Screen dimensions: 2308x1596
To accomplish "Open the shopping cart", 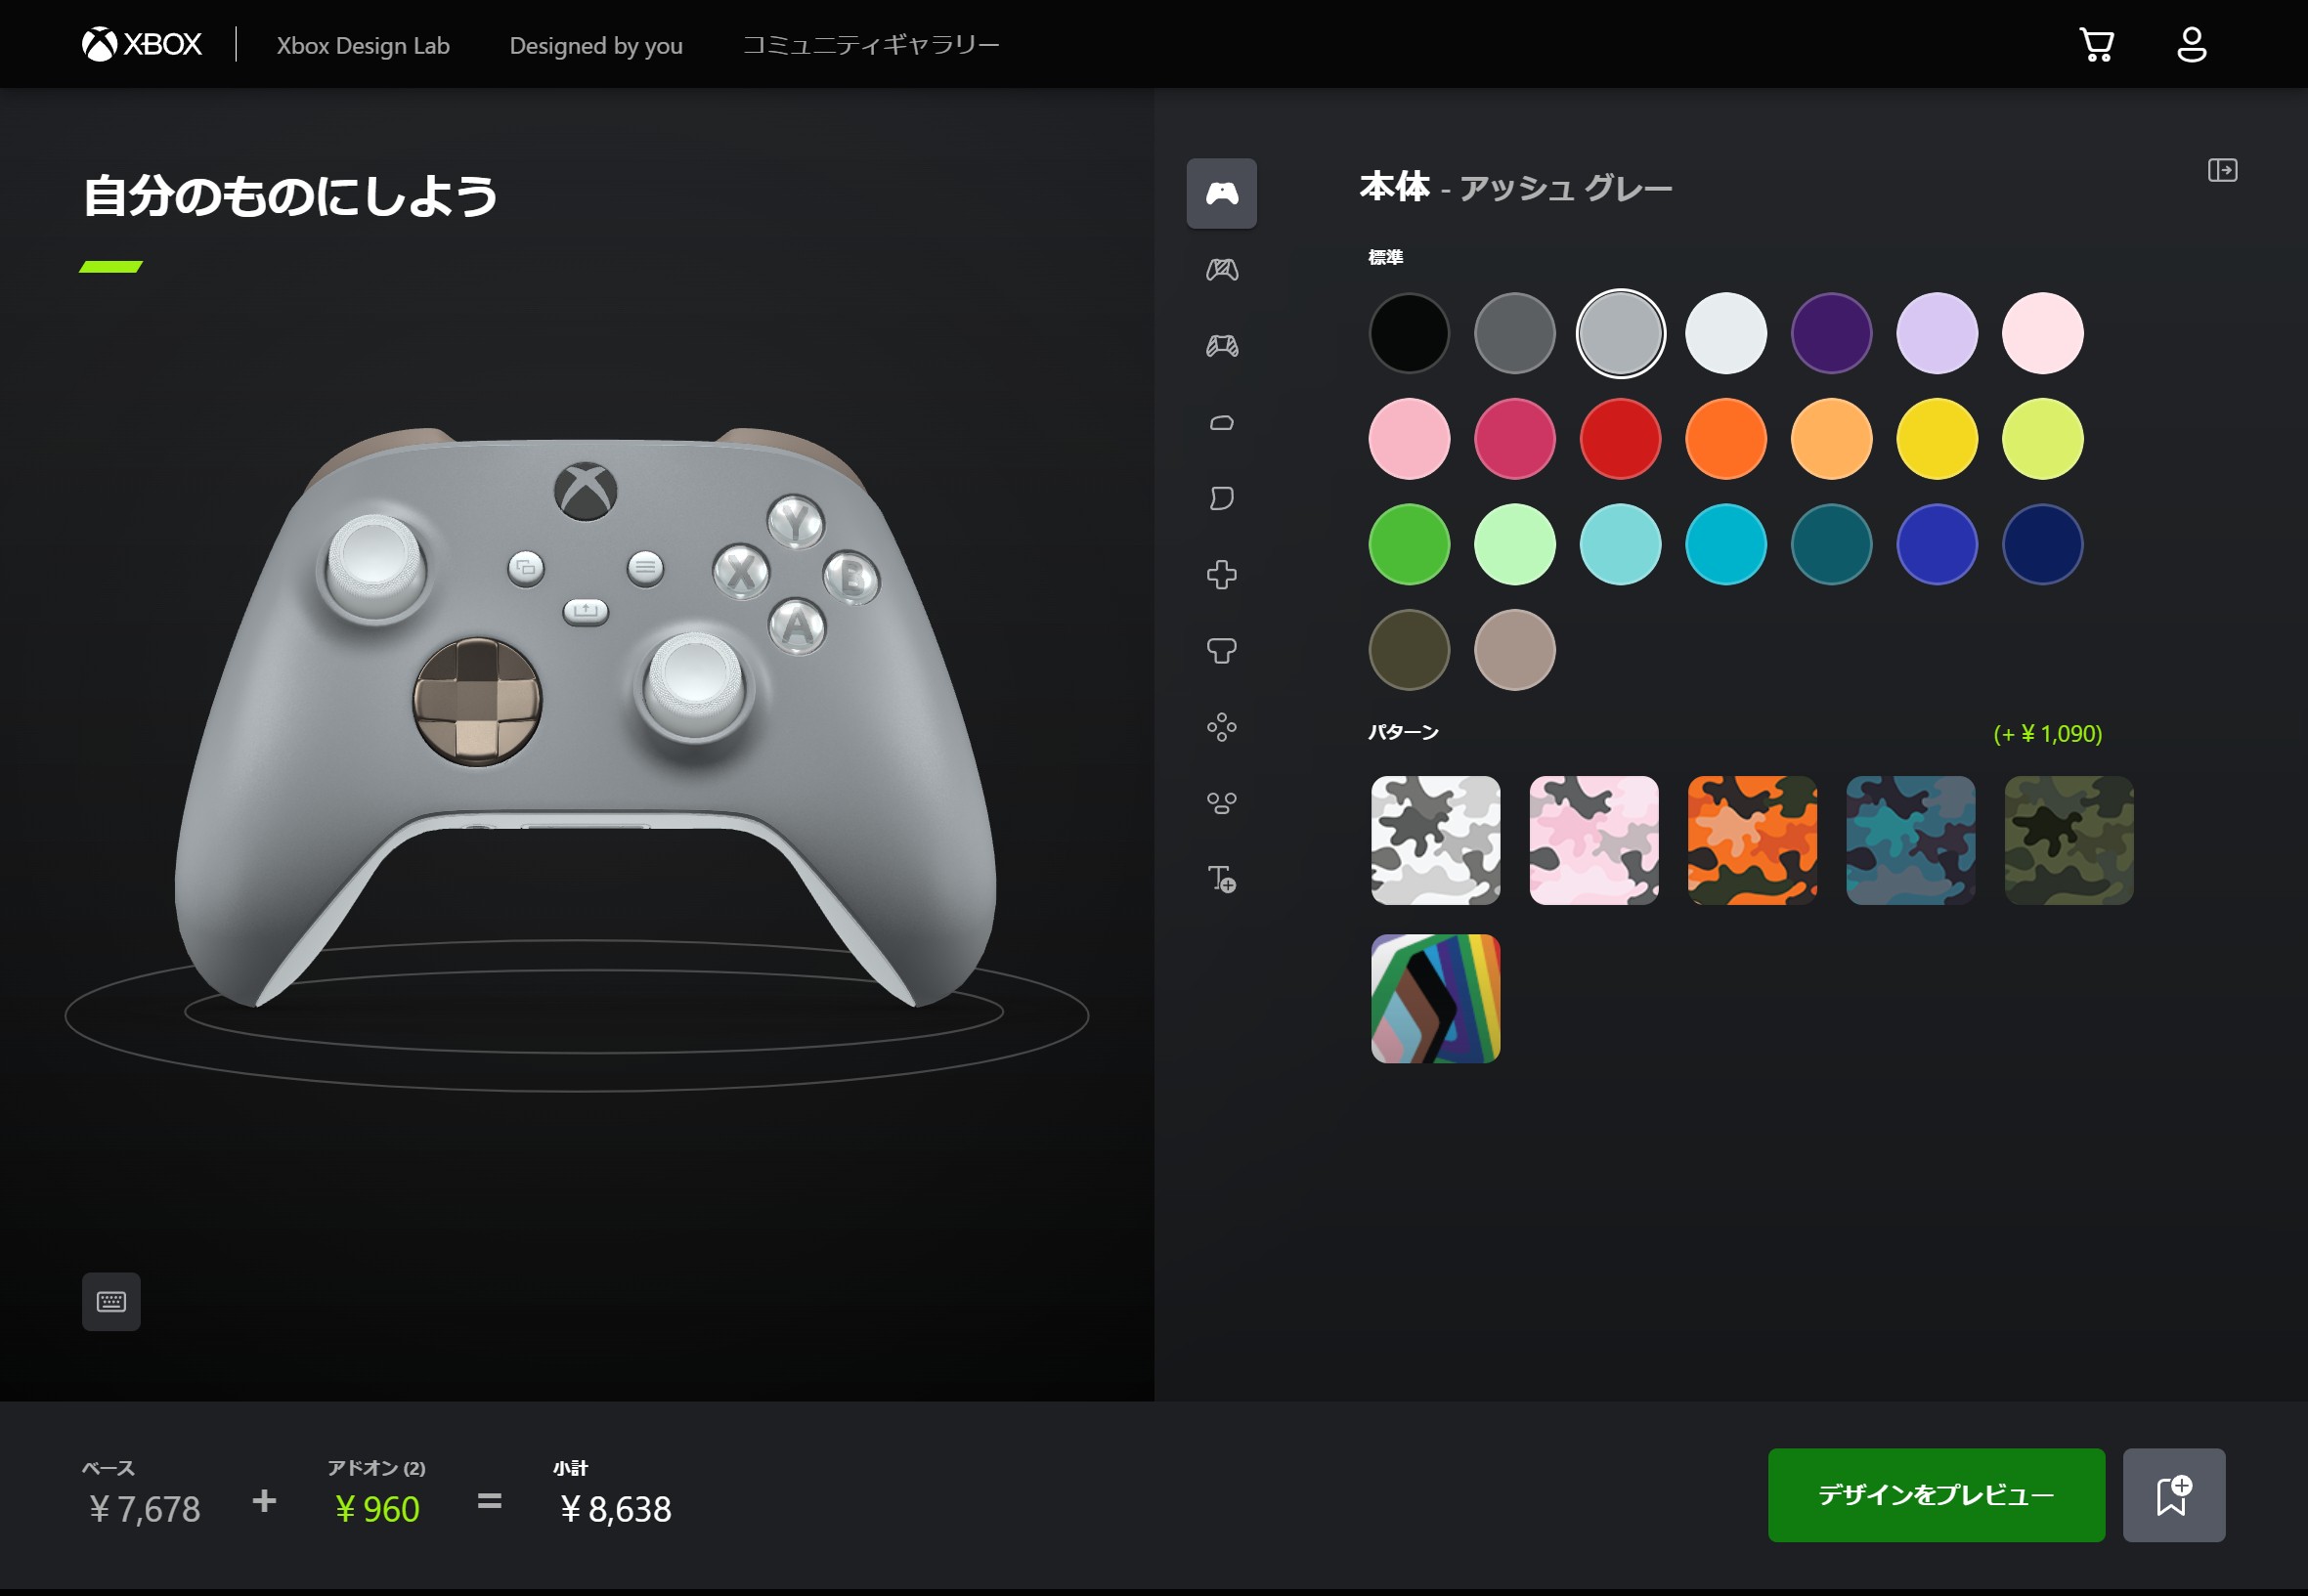I will pyautogui.click(x=2096, y=45).
